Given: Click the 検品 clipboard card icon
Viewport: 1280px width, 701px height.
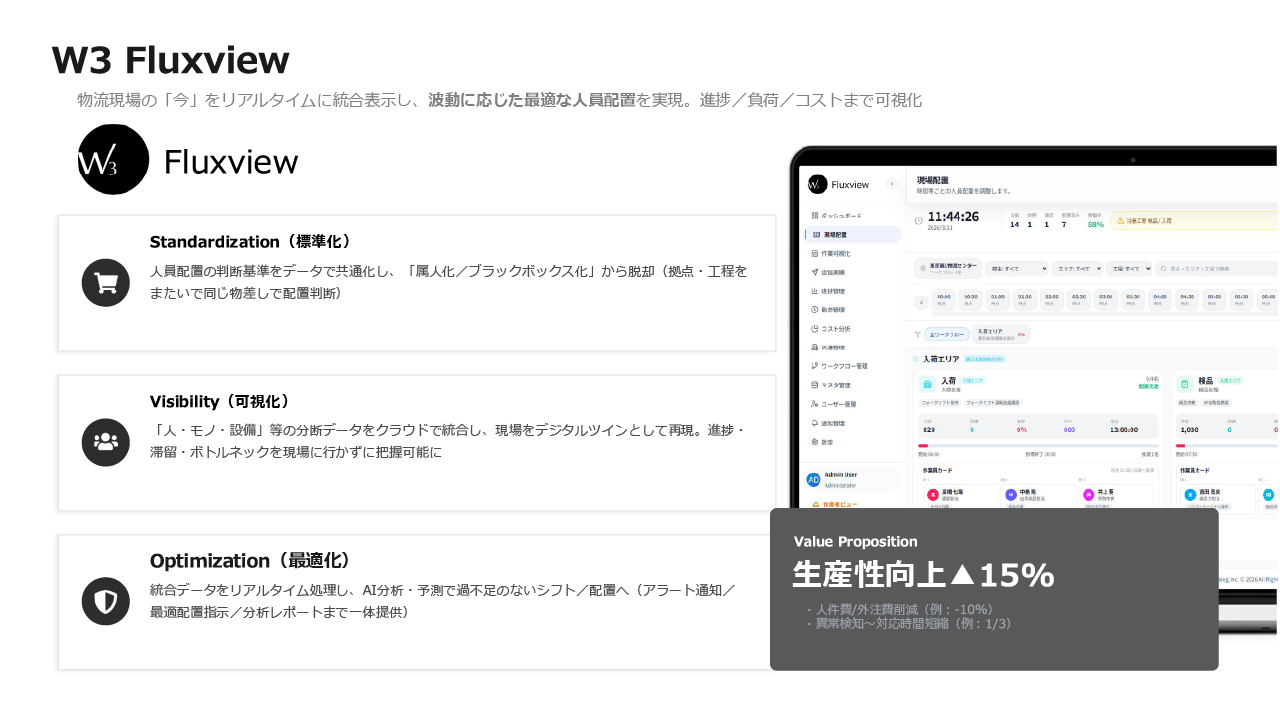Looking at the screenshot, I should [x=1185, y=383].
